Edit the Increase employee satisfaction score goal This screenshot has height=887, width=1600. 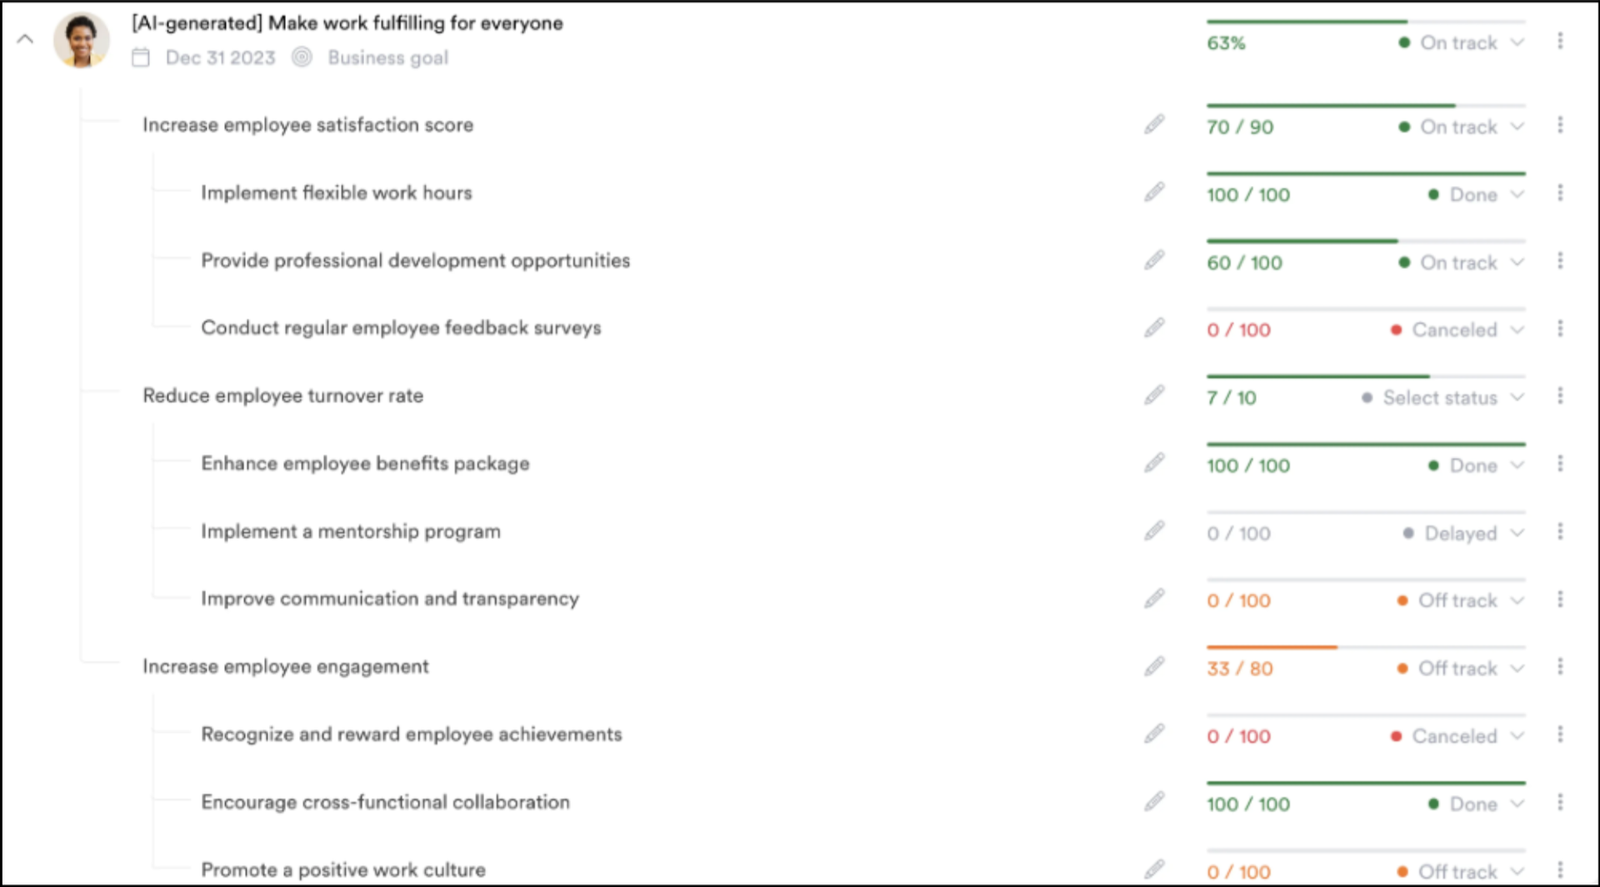coord(1155,123)
